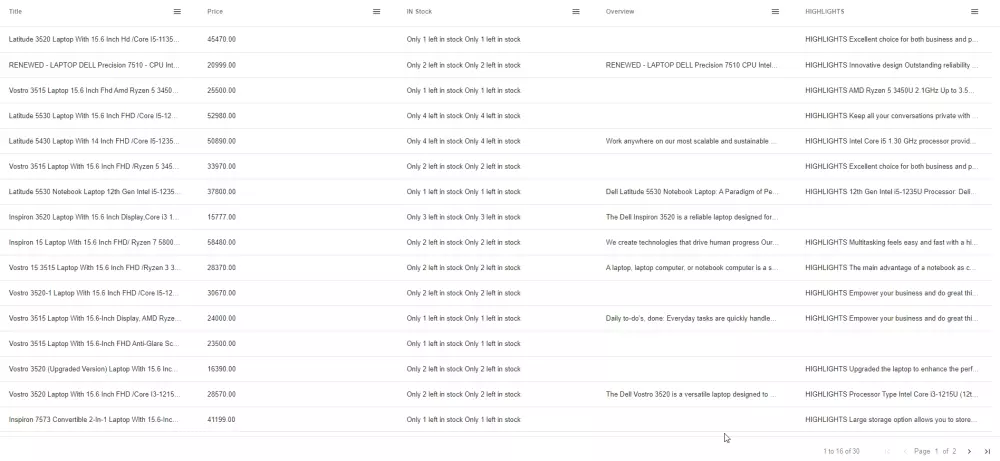This screenshot has height=461, width=1000.
Task: Select the Vostro 15 3515 Laptop title
Action: 94,268
